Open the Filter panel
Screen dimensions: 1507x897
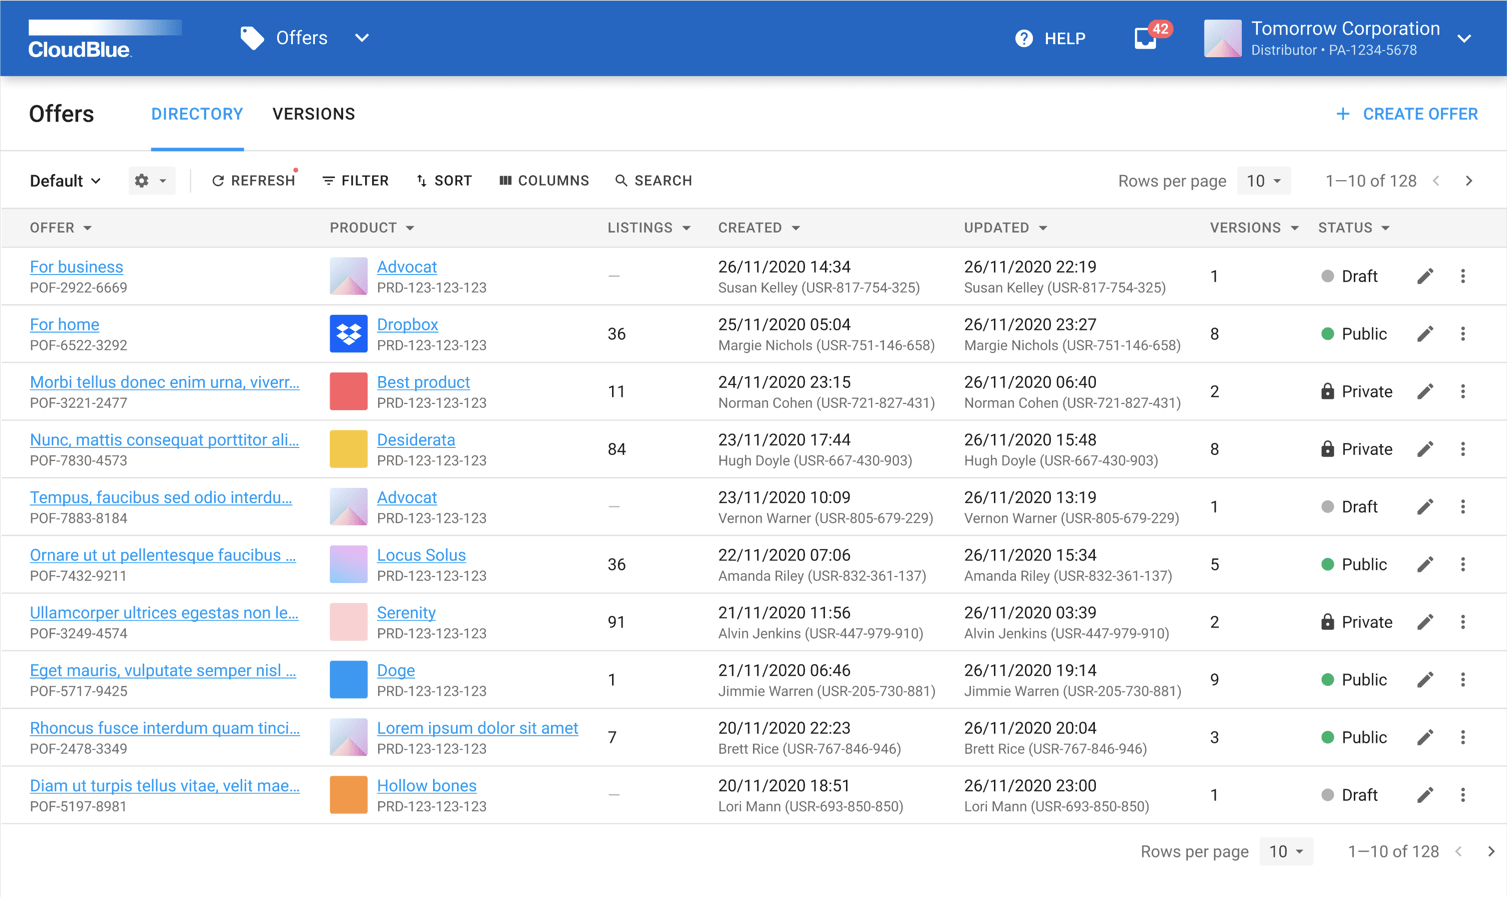pos(355,180)
